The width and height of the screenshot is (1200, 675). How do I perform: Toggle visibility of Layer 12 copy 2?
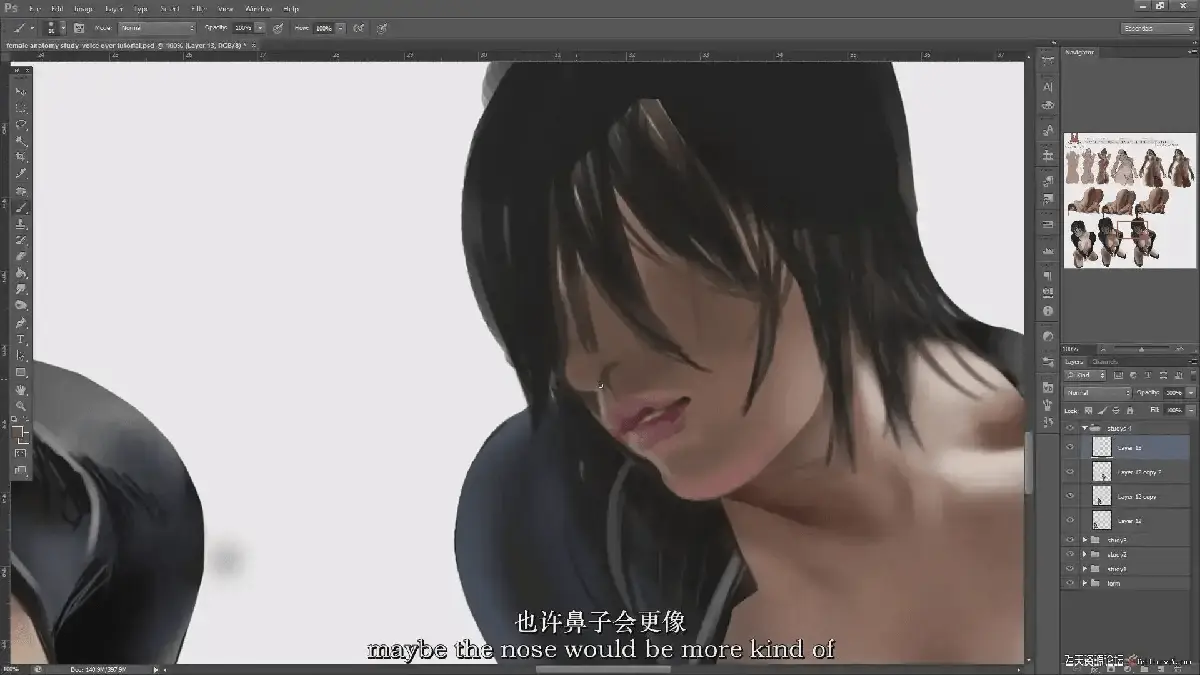(x=1070, y=471)
